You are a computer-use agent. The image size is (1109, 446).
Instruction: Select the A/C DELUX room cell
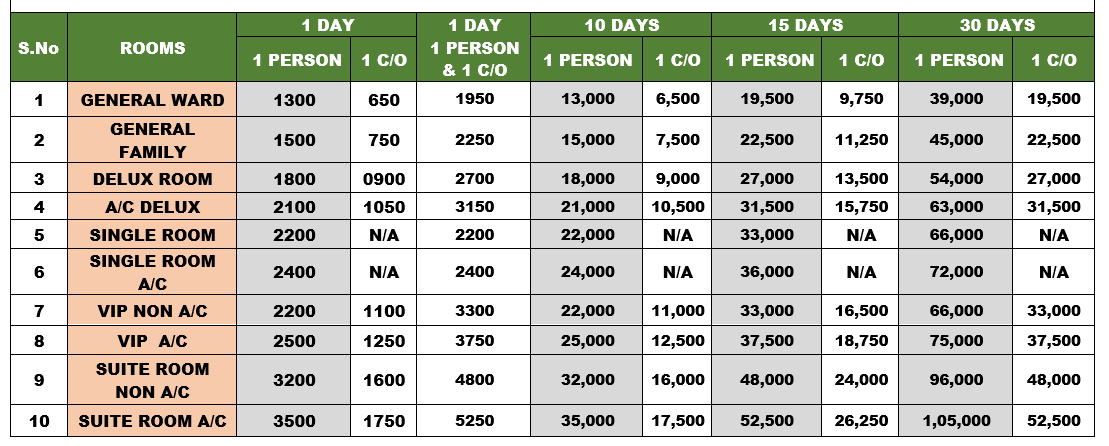tap(153, 207)
